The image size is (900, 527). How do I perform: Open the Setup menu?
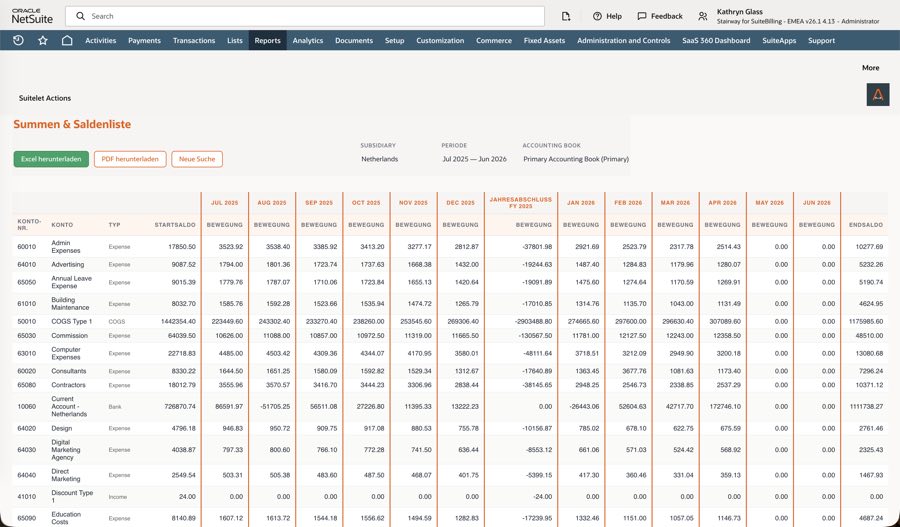[x=394, y=41]
